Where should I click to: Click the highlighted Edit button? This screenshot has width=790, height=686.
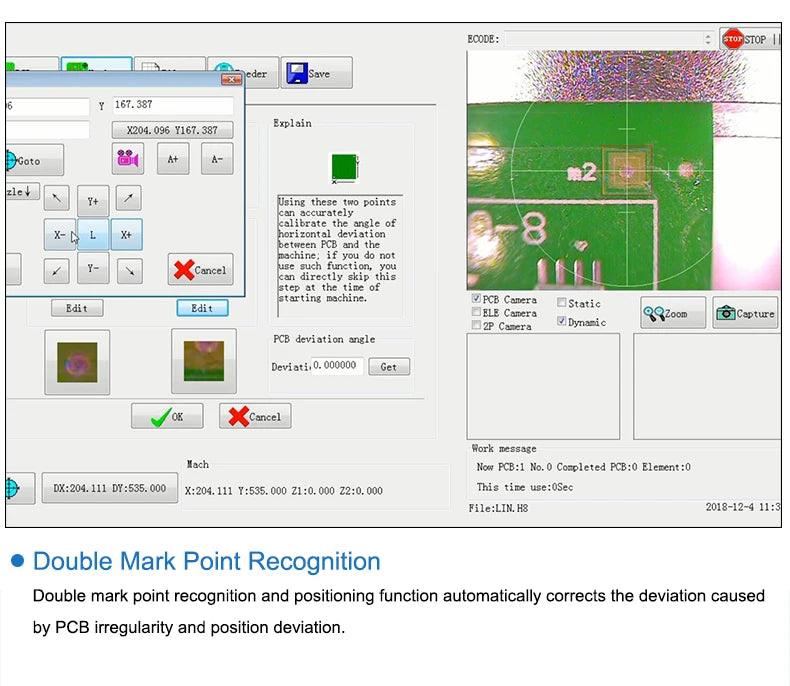click(x=203, y=308)
